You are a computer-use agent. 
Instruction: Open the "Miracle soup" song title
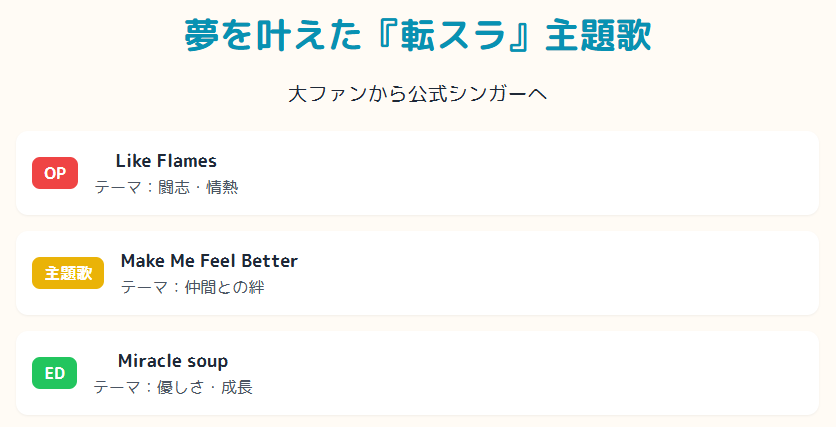[173, 361]
